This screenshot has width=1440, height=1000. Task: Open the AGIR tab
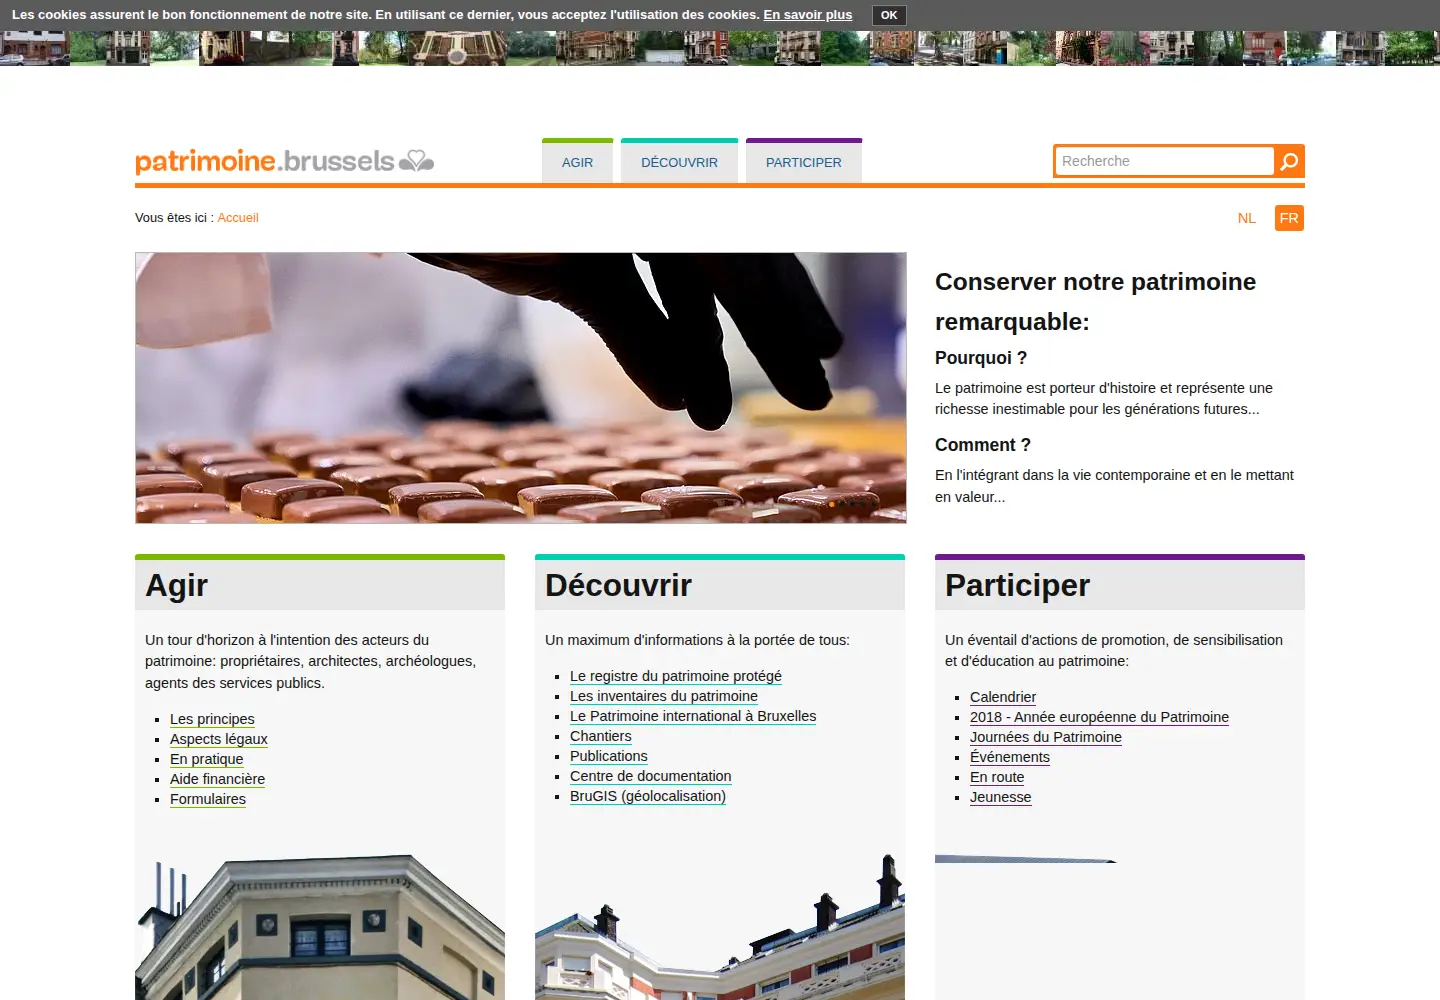[577, 162]
